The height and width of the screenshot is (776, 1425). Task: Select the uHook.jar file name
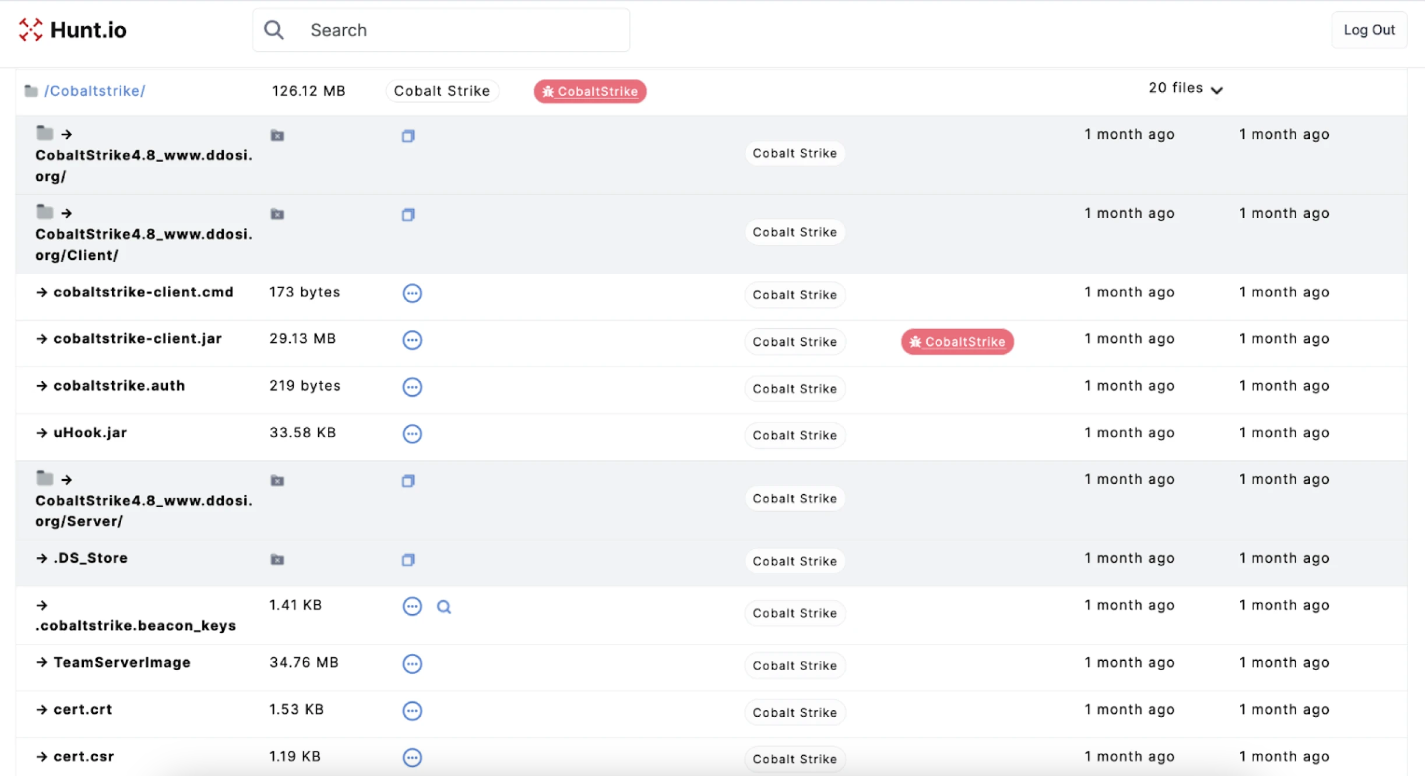[90, 433]
